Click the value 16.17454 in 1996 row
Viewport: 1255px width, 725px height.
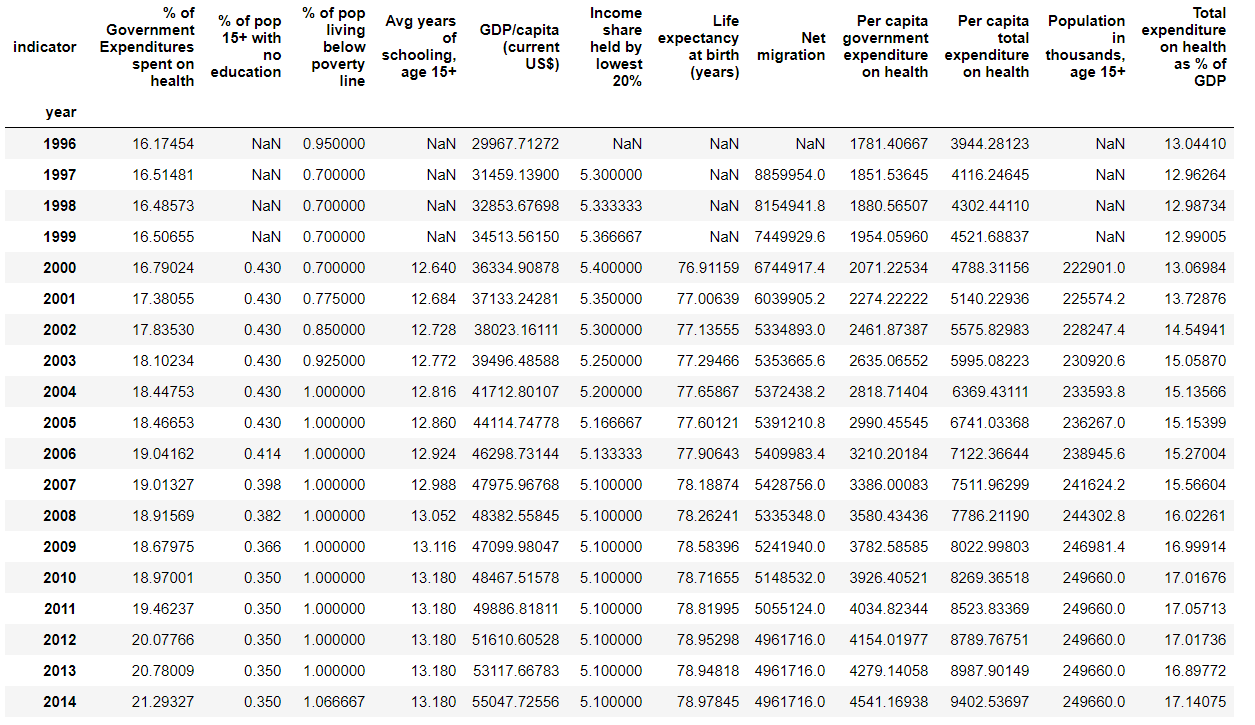[x=163, y=144]
